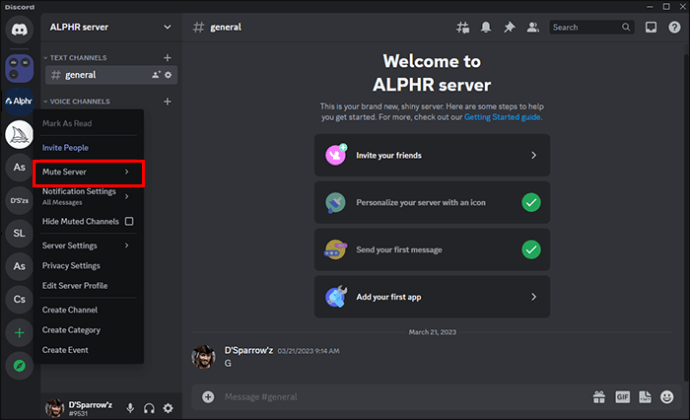
Task: Add new text channel plus icon
Action: 167,58
